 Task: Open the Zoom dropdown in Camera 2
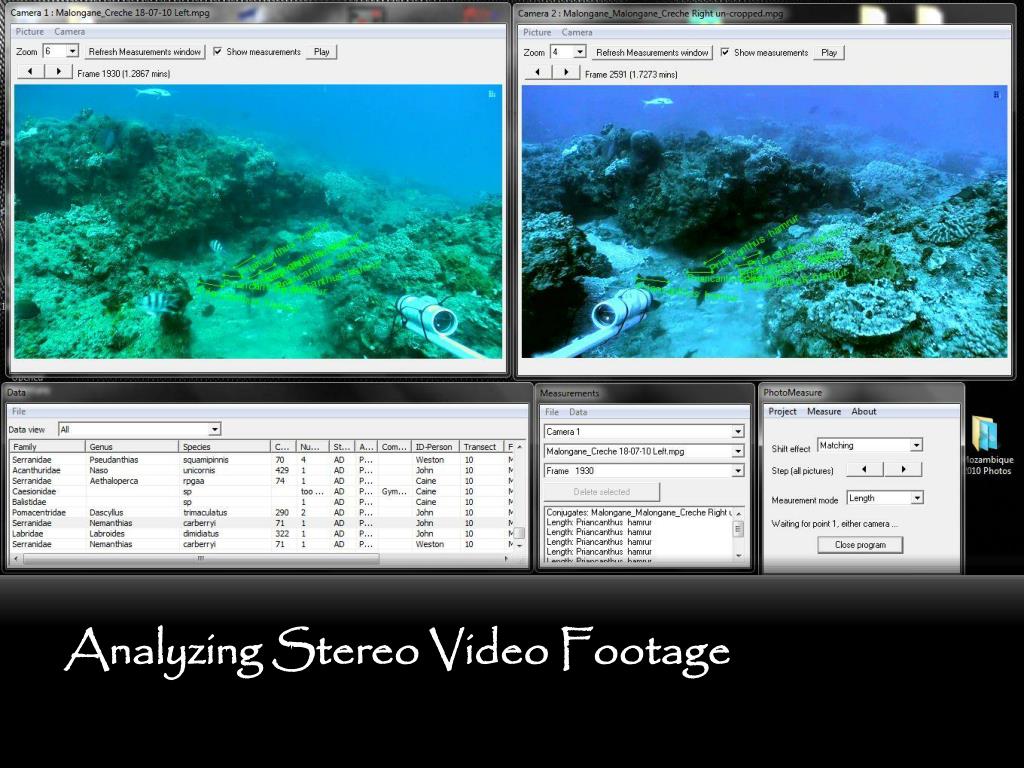point(580,52)
